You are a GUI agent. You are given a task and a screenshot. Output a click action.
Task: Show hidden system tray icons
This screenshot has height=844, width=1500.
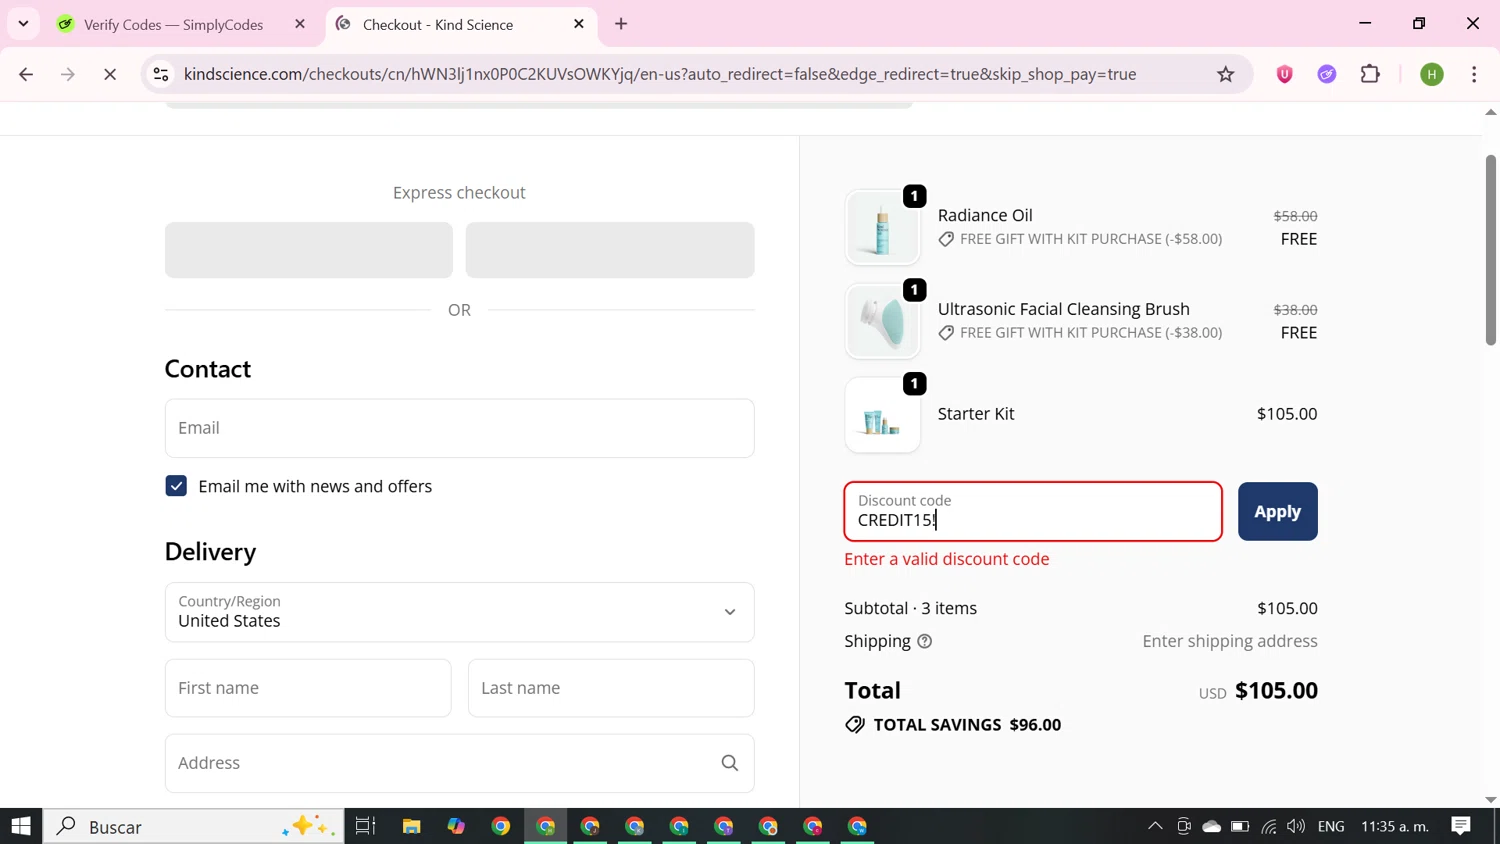[1155, 826]
